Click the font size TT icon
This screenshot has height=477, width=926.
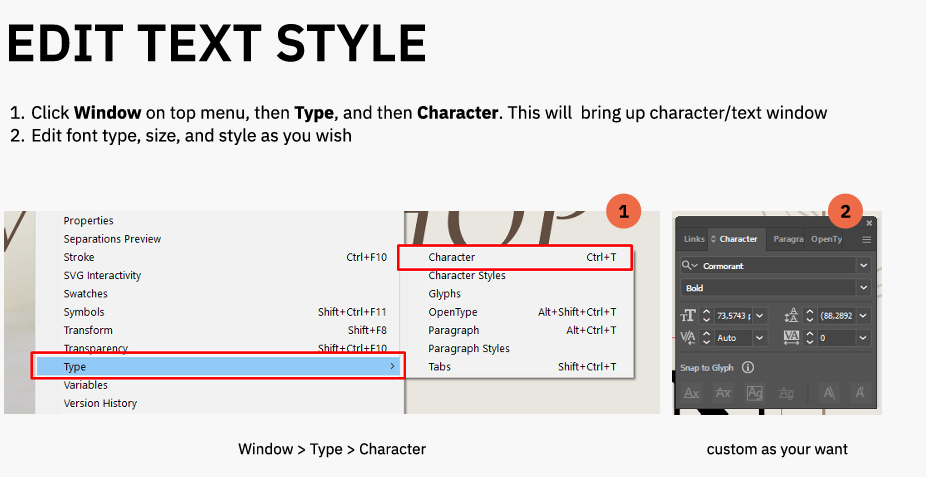click(688, 316)
